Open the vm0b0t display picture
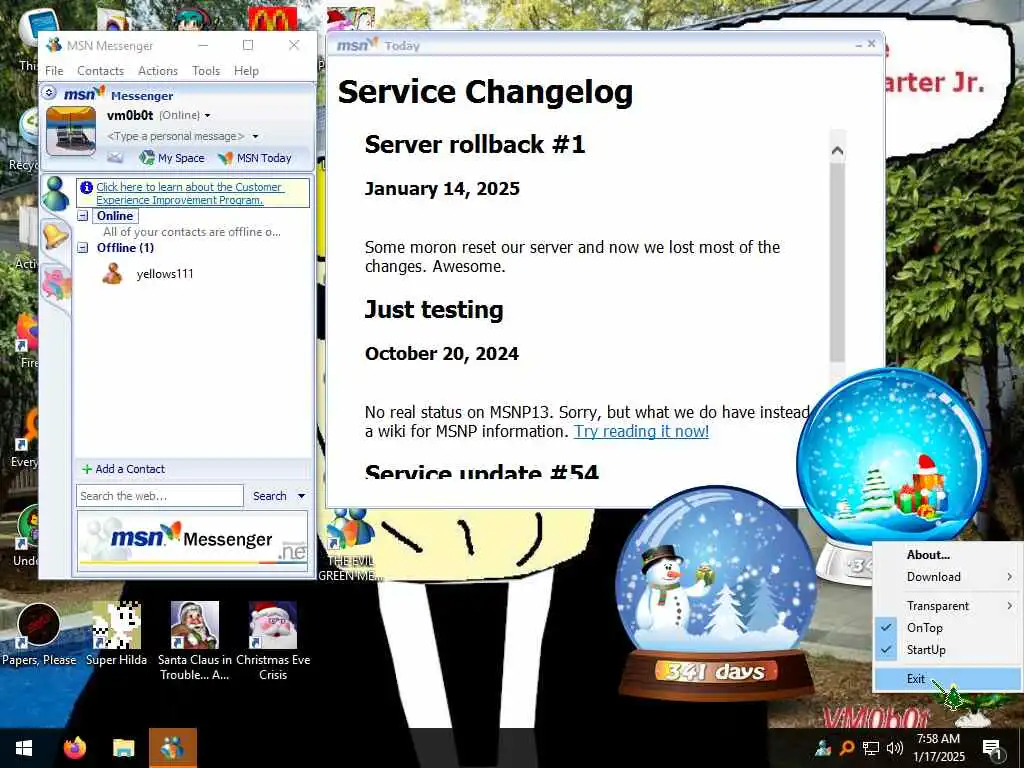1024x768 pixels. [x=71, y=131]
